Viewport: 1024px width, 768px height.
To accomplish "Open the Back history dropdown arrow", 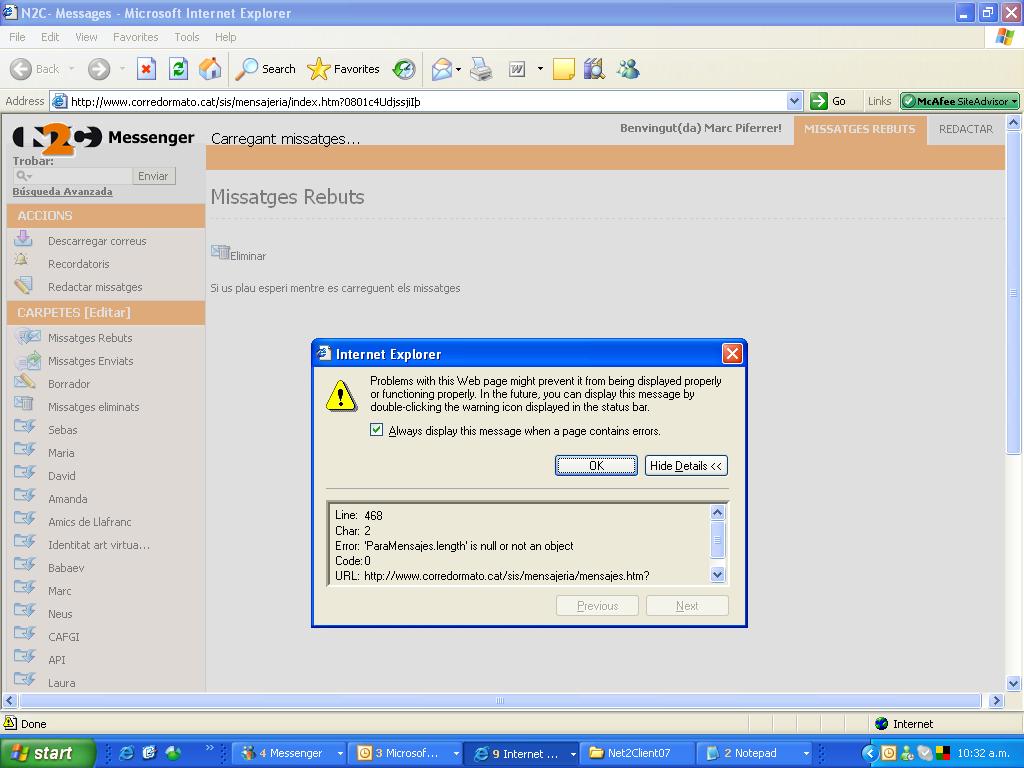I will point(71,69).
